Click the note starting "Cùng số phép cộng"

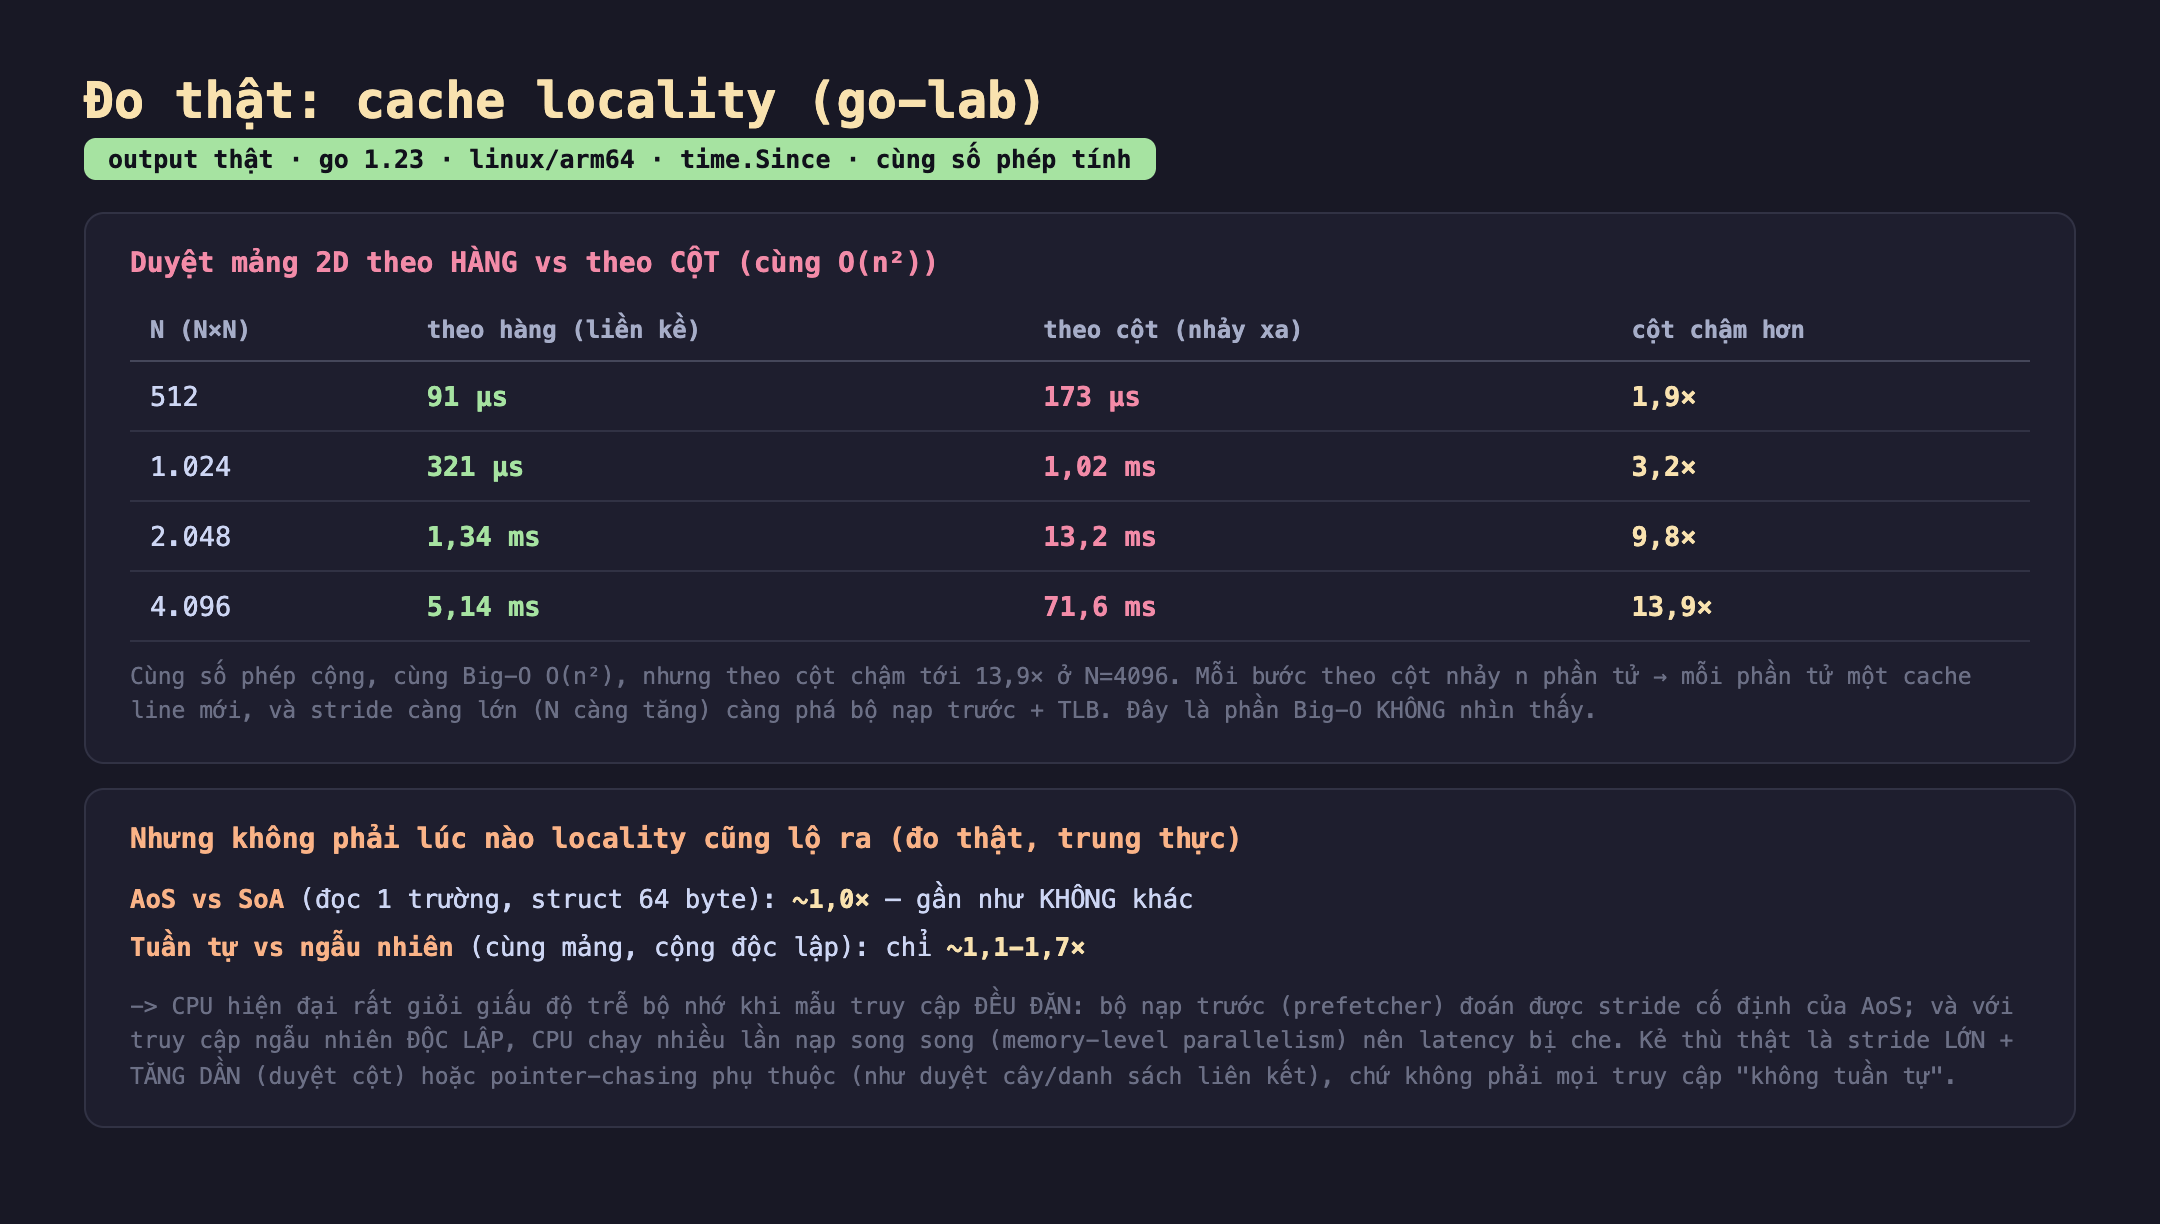click(1050, 693)
